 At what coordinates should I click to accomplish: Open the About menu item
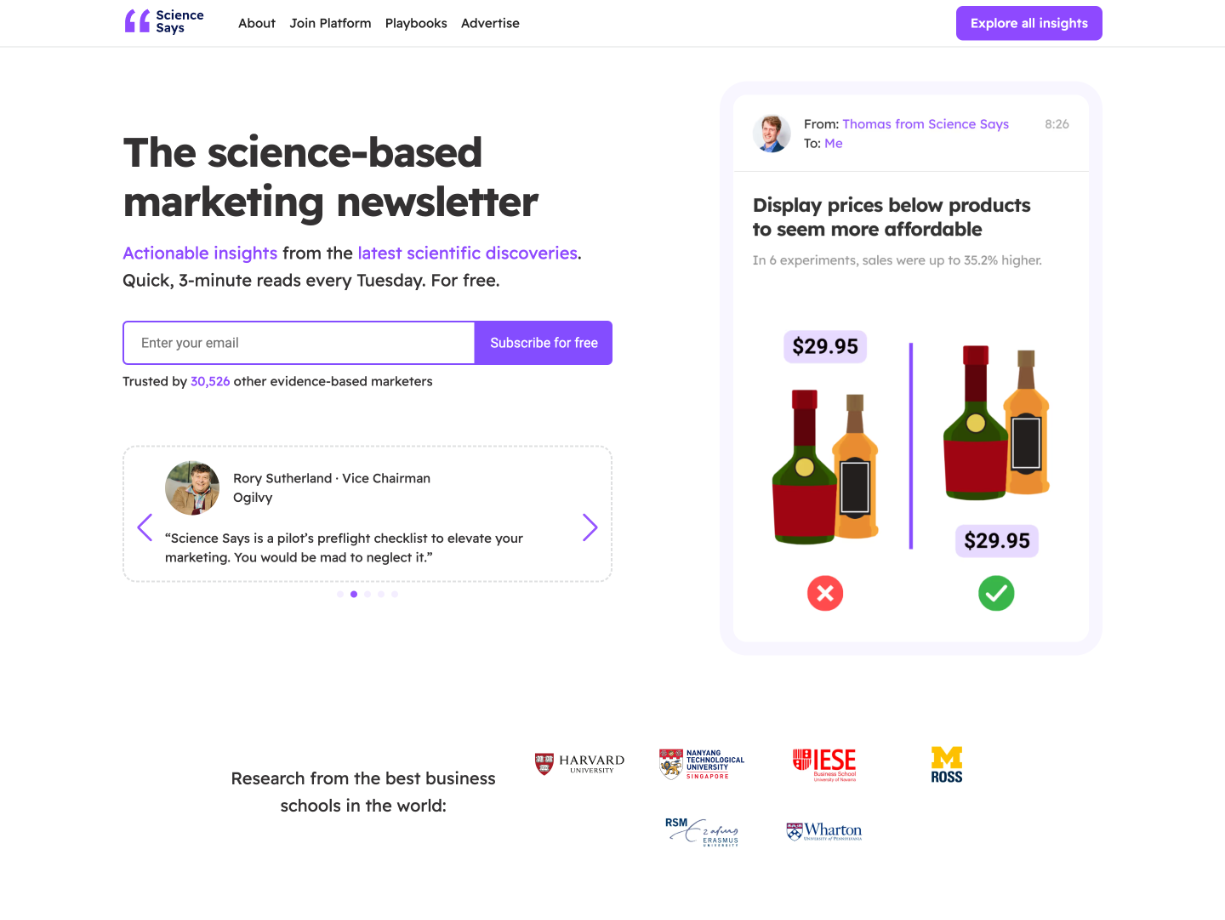click(256, 23)
